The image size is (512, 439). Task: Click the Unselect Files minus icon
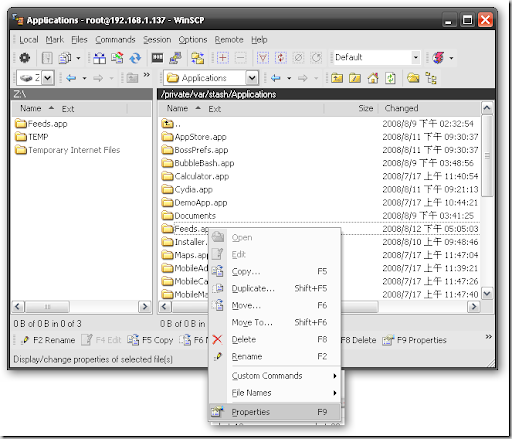241,58
